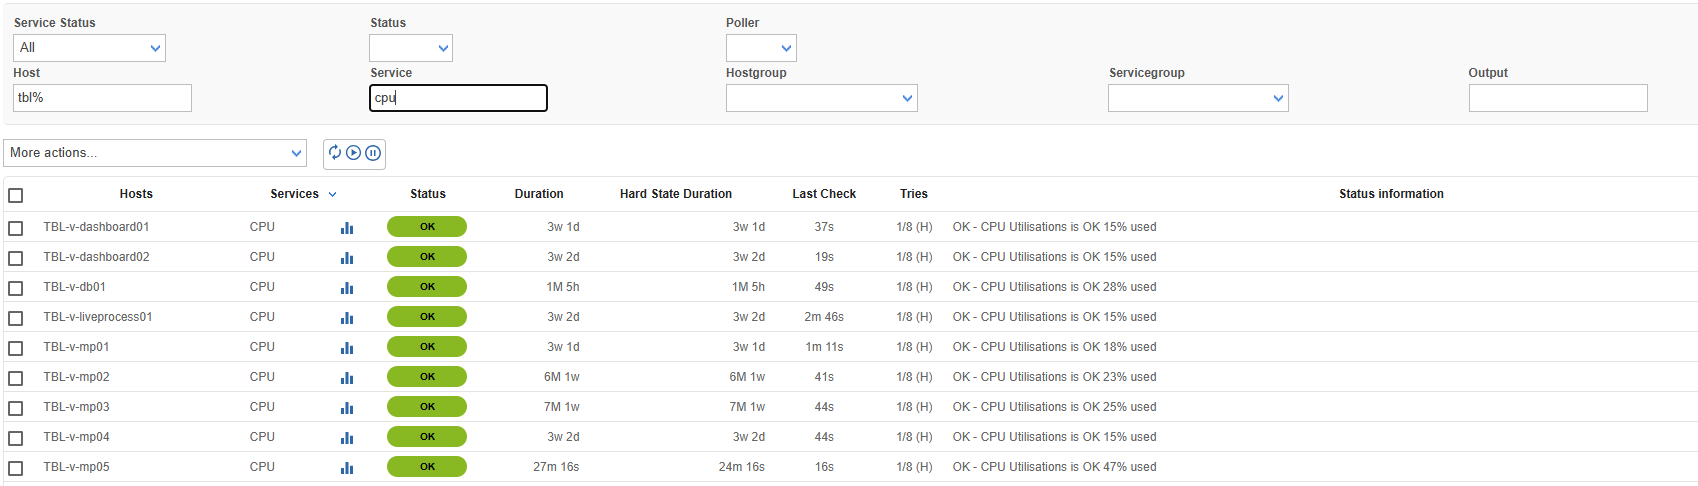Click the play icon to resume auto-refresh
Screen dimensions: 1698x486
[x=353, y=153]
